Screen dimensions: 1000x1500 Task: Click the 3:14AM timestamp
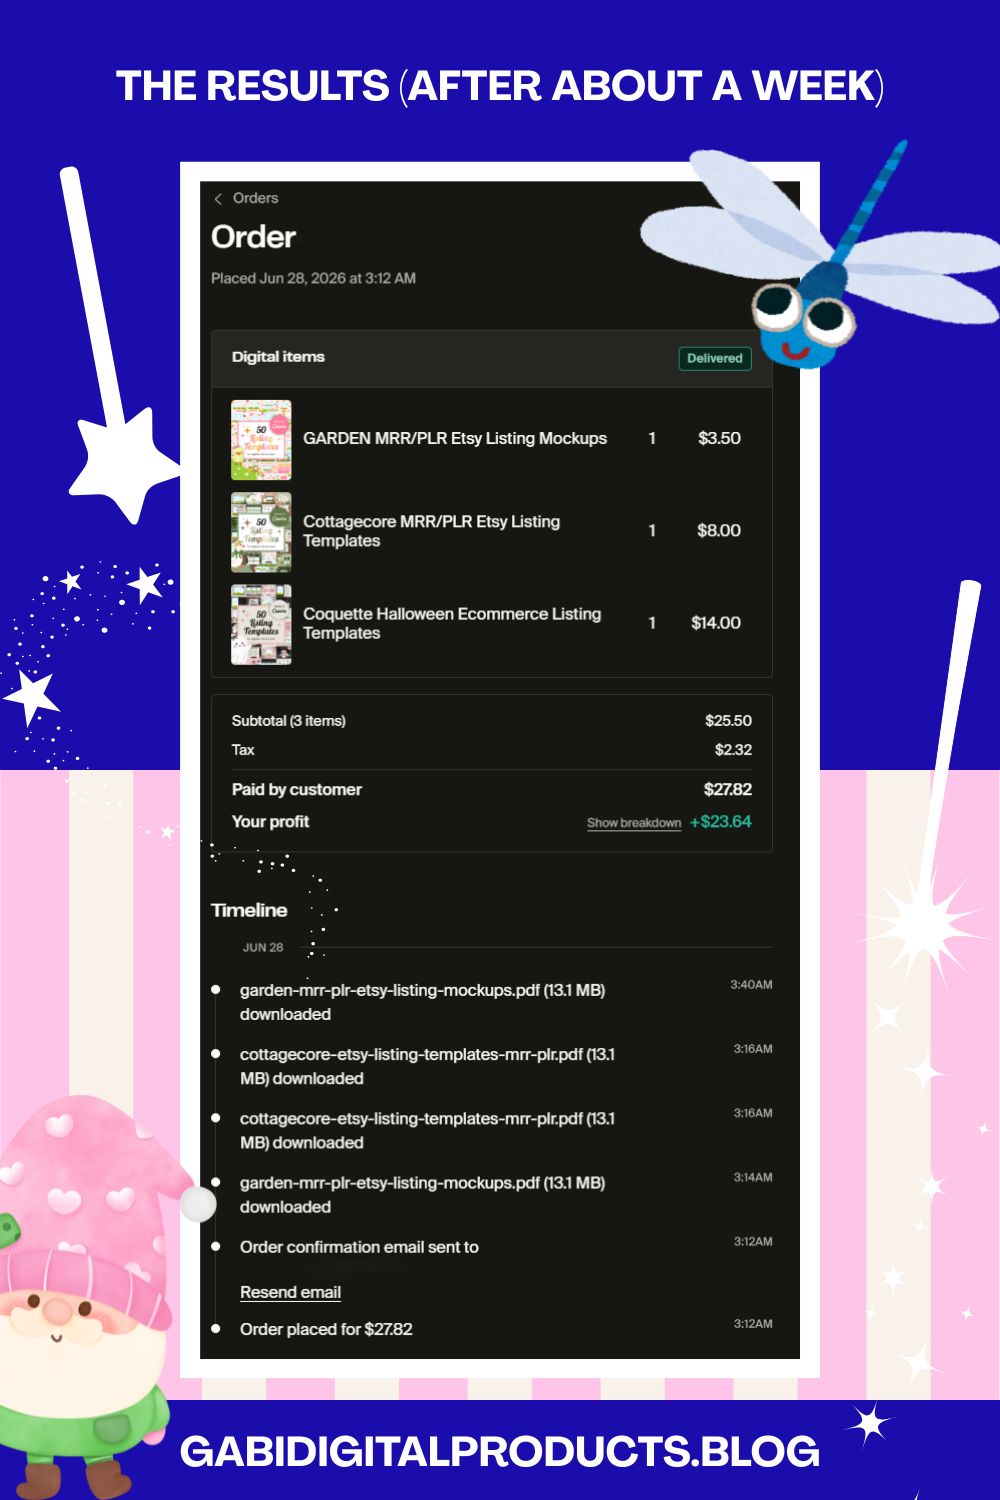coord(753,1177)
